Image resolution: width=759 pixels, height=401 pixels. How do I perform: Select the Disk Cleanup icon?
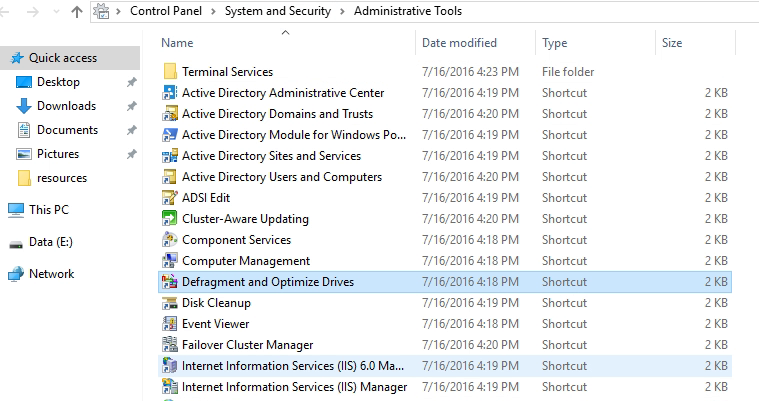(x=169, y=303)
